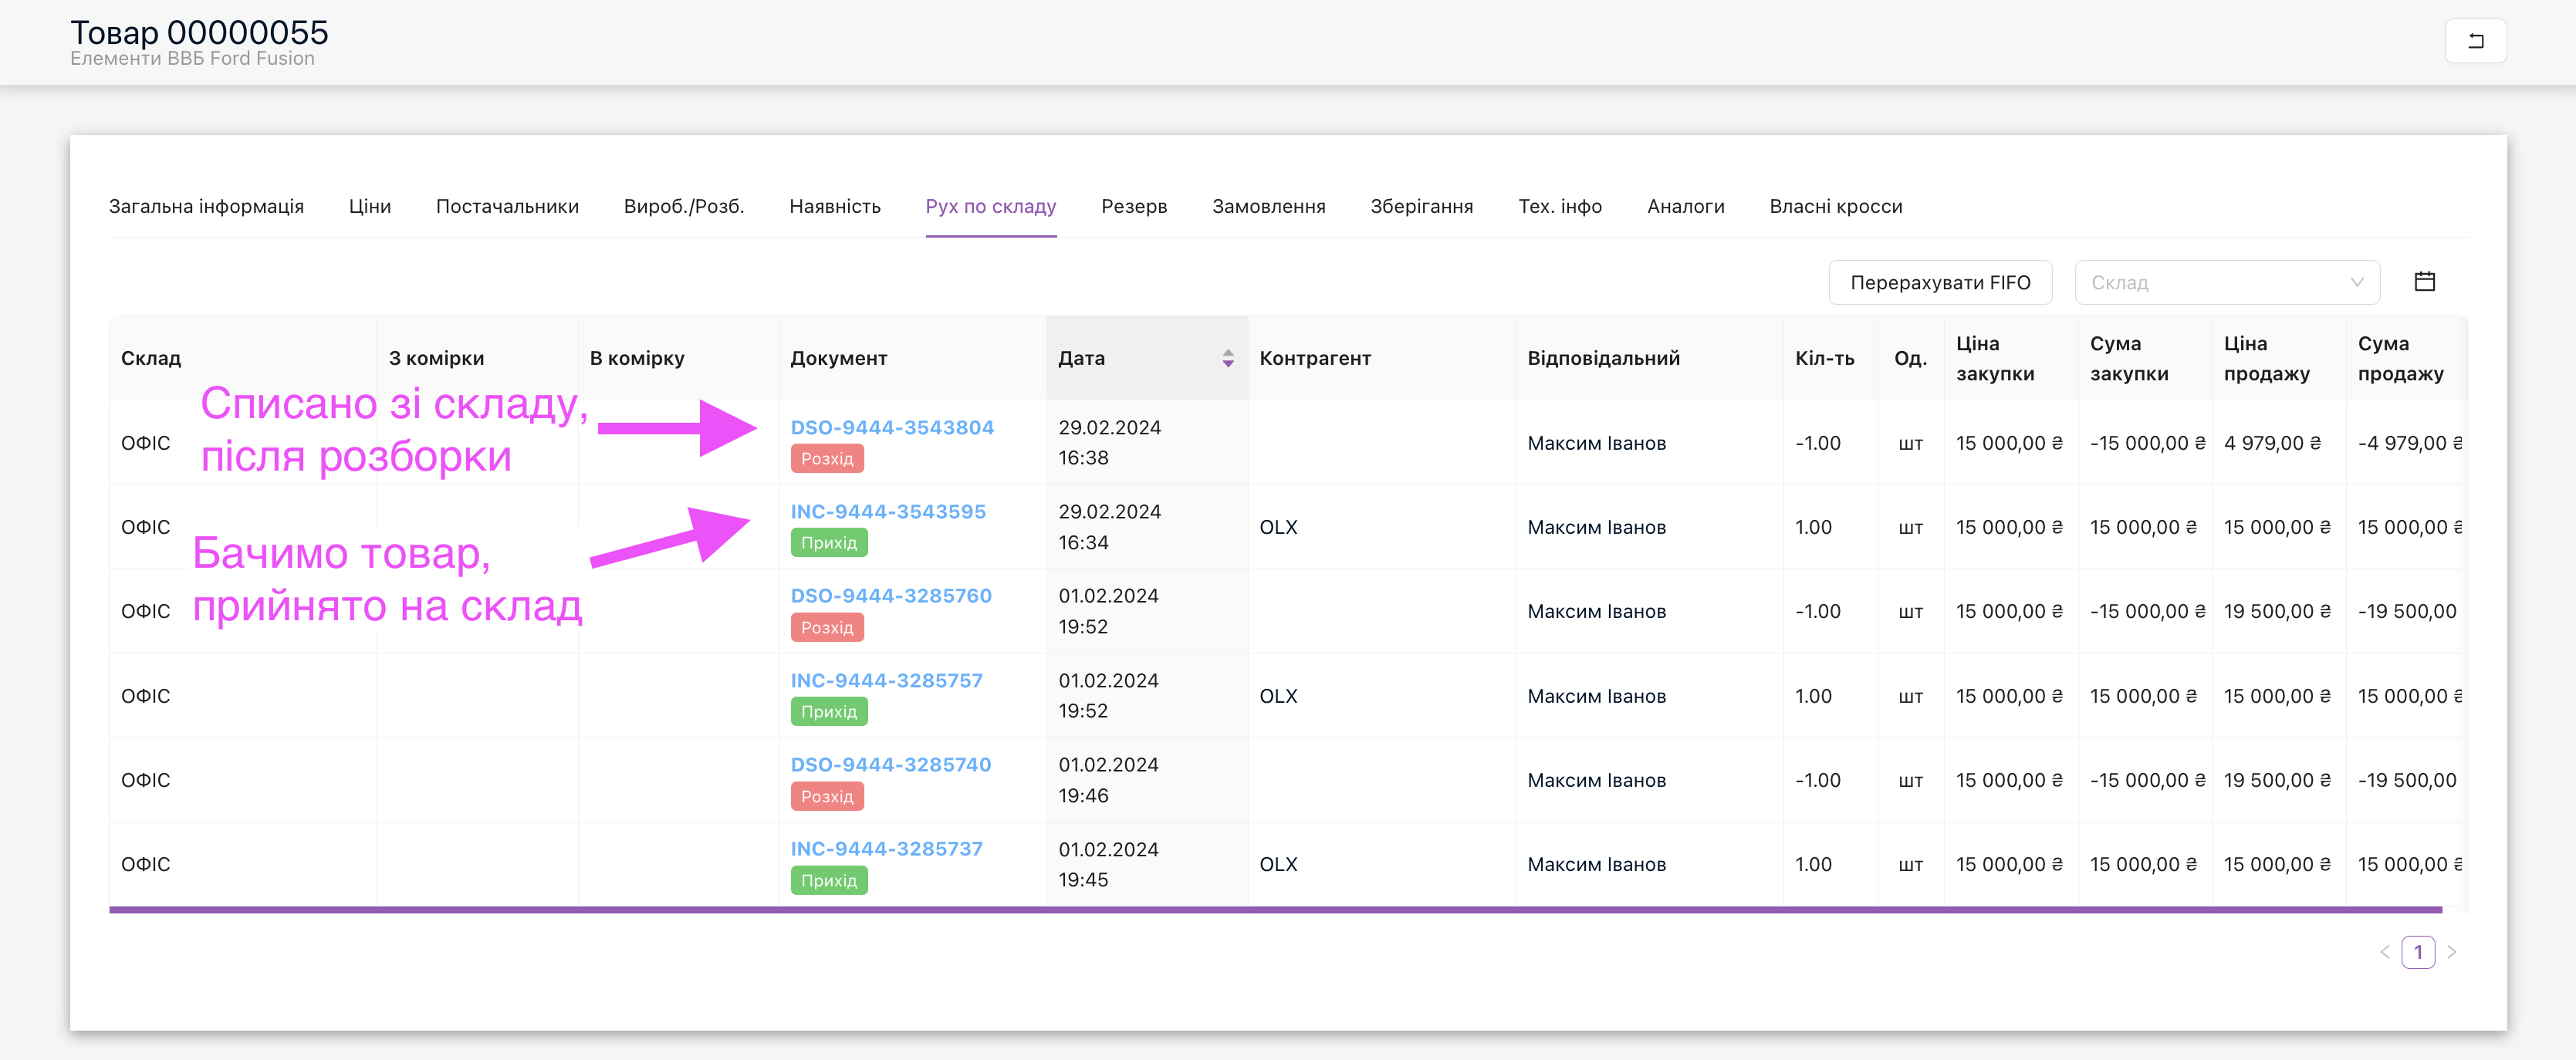
Task: Open the Наявність tab
Action: coord(834,206)
